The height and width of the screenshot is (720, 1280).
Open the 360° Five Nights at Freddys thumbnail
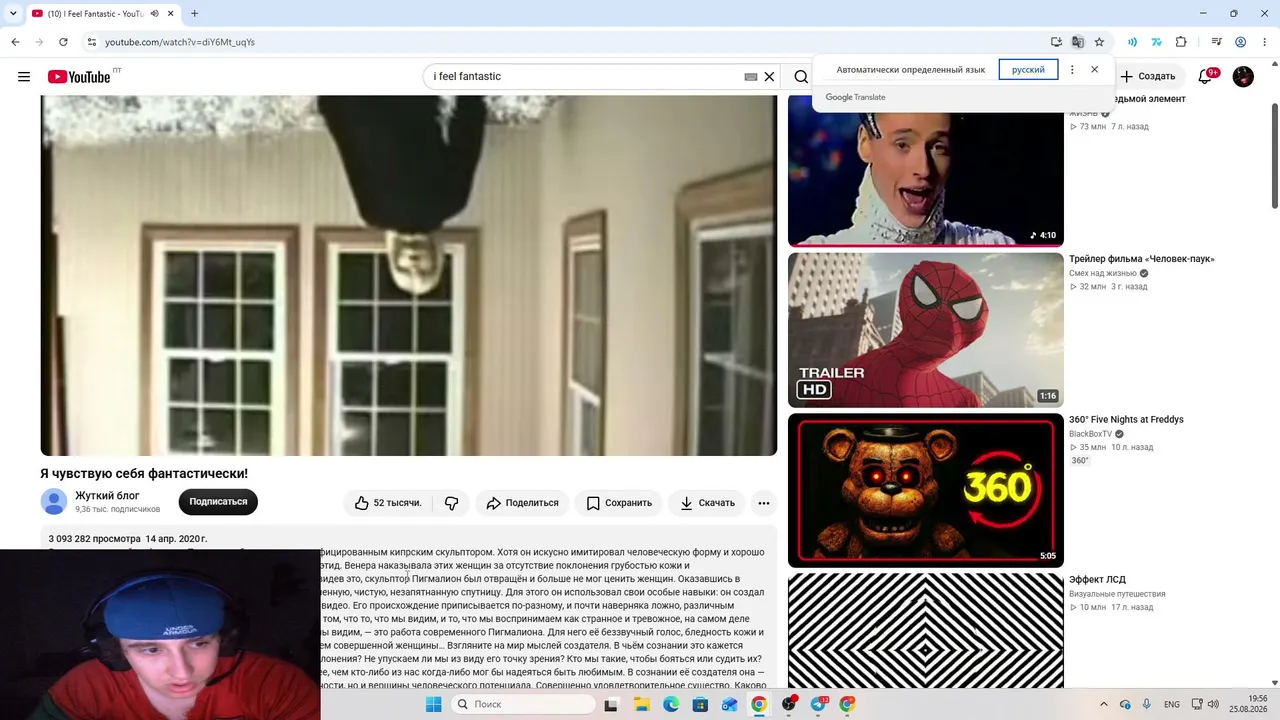(926, 490)
